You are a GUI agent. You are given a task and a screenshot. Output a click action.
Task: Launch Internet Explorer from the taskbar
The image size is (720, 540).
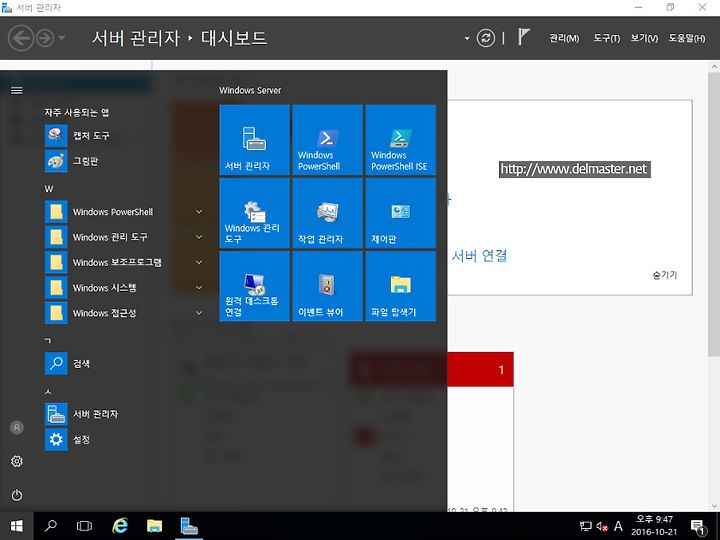tap(120, 526)
